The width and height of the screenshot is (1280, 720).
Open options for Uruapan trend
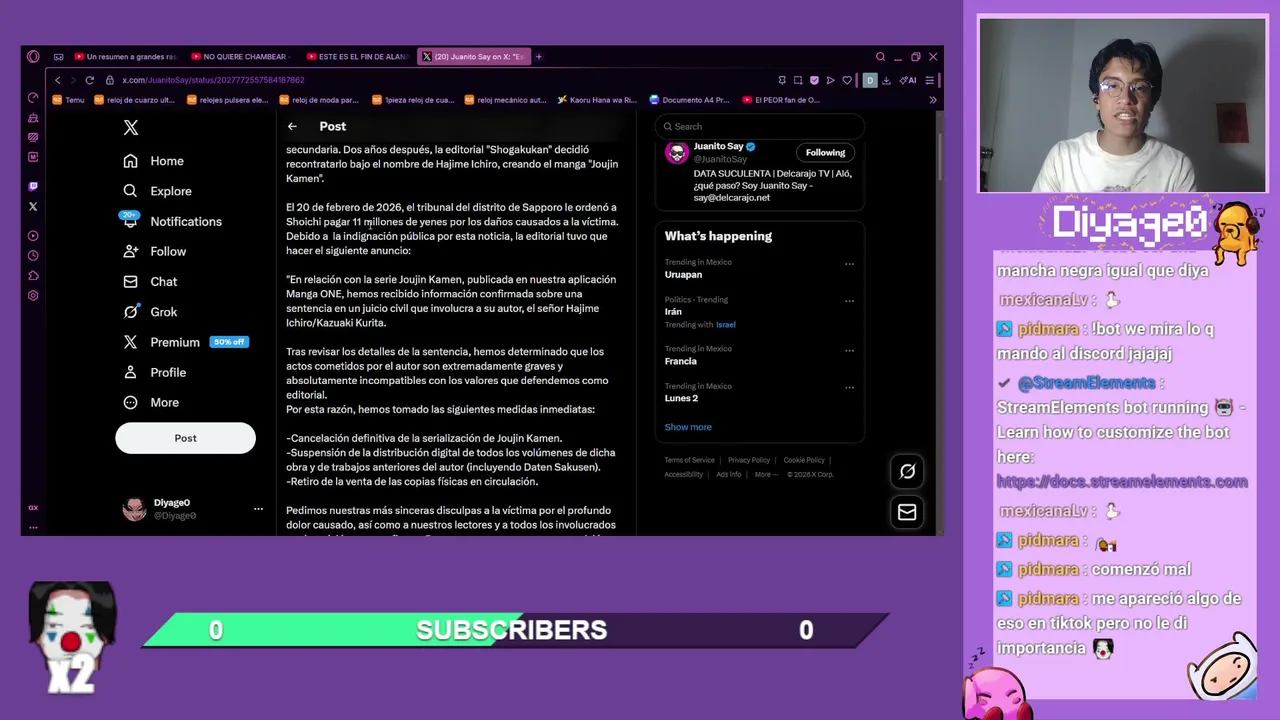pos(849,264)
